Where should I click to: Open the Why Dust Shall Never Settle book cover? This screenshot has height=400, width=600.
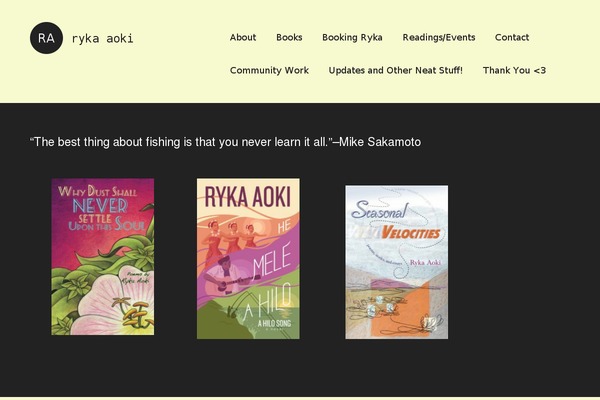pyautogui.click(x=103, y=256)
